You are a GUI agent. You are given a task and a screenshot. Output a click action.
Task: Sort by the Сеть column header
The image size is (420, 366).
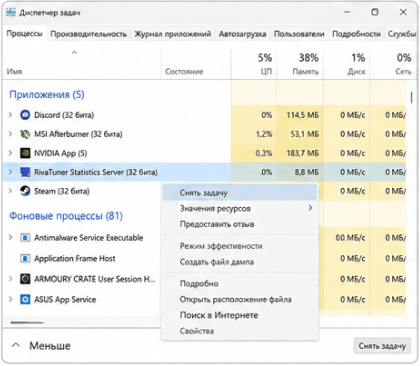click(x=393, y=64)
